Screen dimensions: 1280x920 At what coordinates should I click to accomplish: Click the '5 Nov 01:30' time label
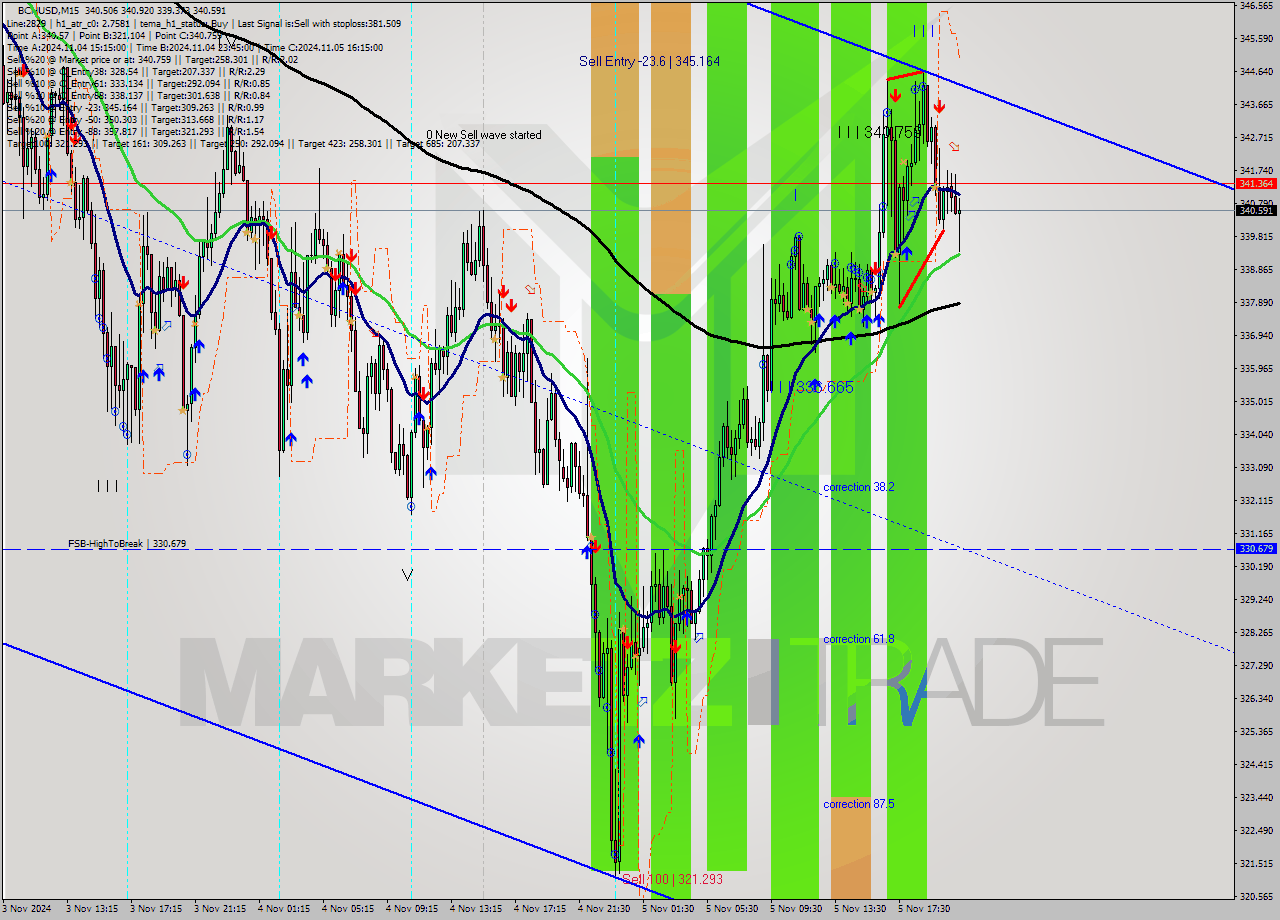[x=668, y=910]
